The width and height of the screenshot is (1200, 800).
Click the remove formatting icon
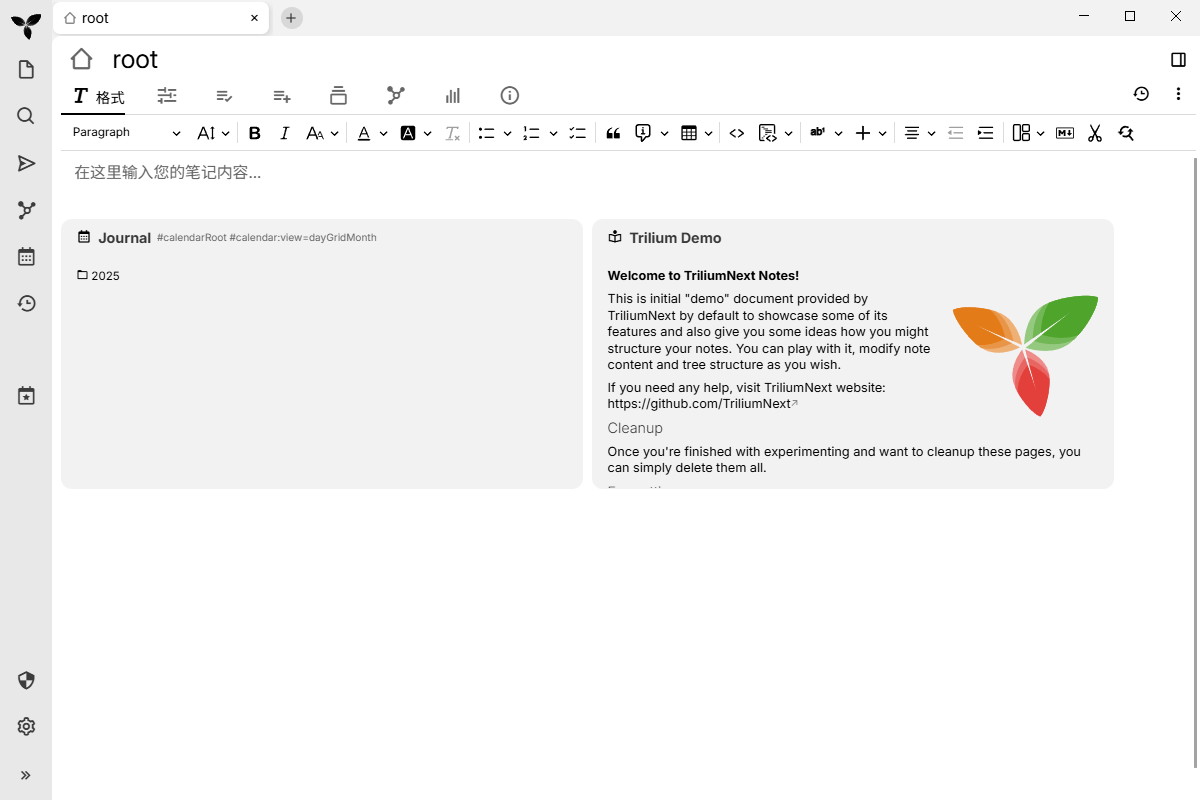452,133
